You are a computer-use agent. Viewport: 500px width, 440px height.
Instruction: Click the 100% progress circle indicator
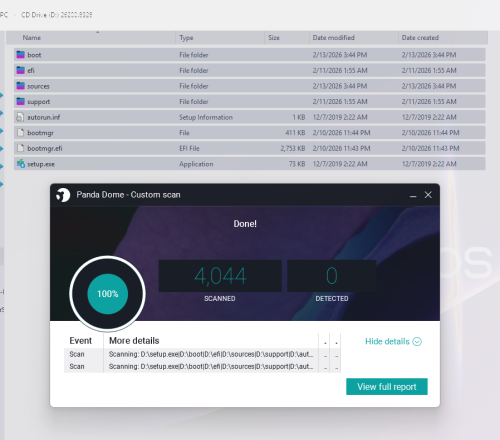pyautogui.click(x=107, y=294)
